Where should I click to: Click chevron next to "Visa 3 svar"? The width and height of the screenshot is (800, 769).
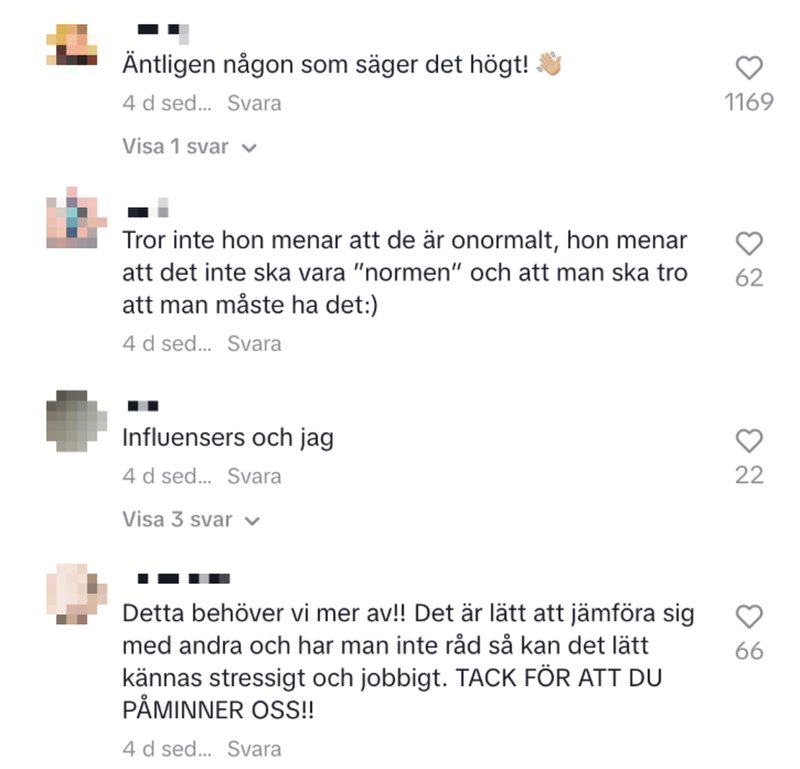click(253, 521)
